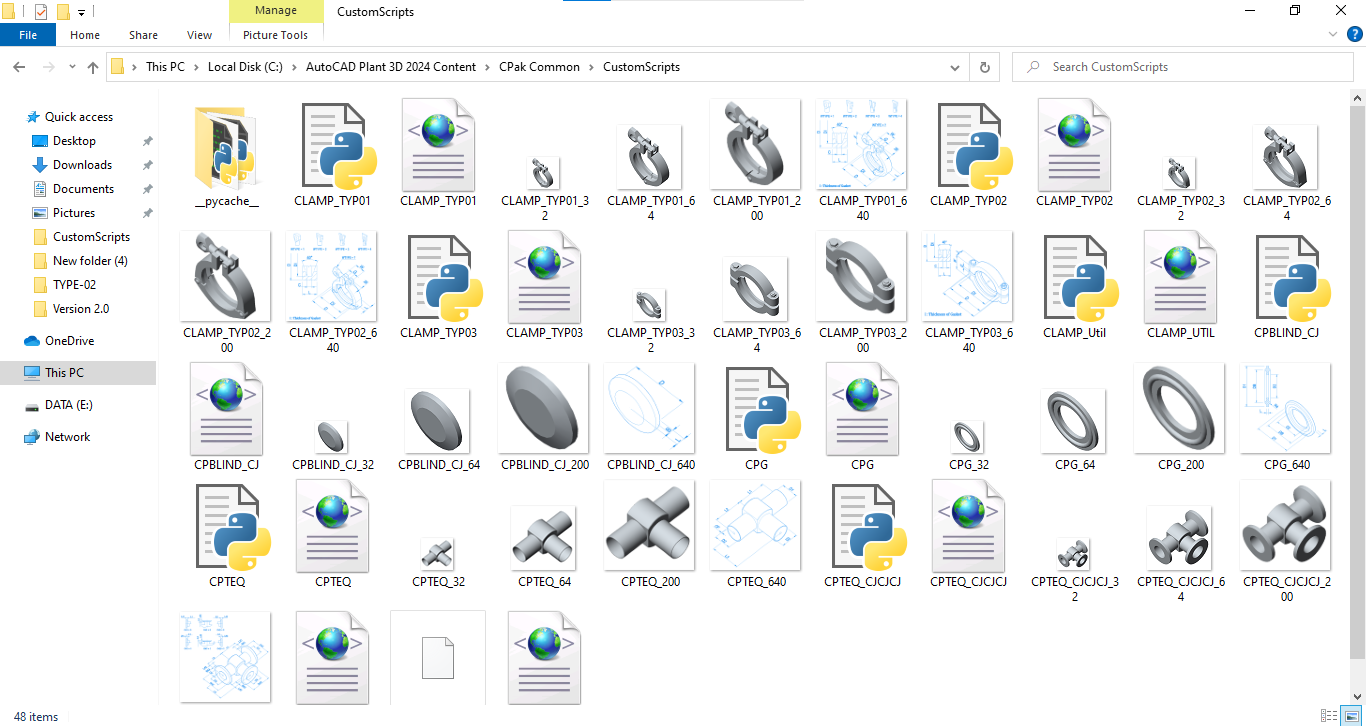Open Network in the navigation pane

point(67,437)
